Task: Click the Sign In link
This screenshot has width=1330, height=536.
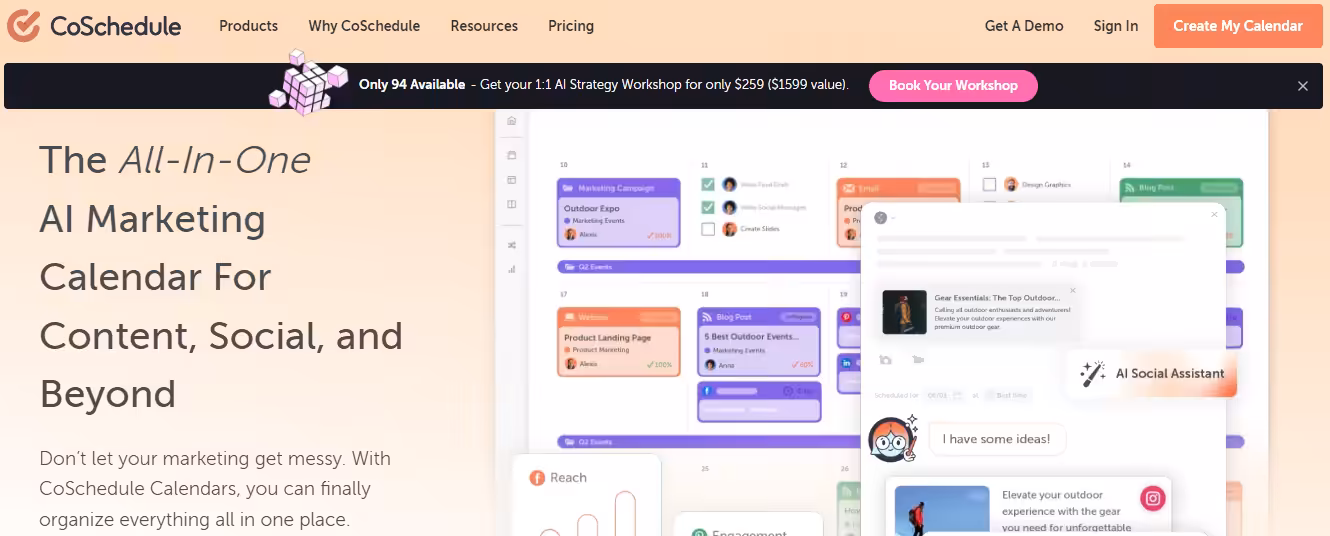Action: pyautogui.click(x=1115, y=26)
